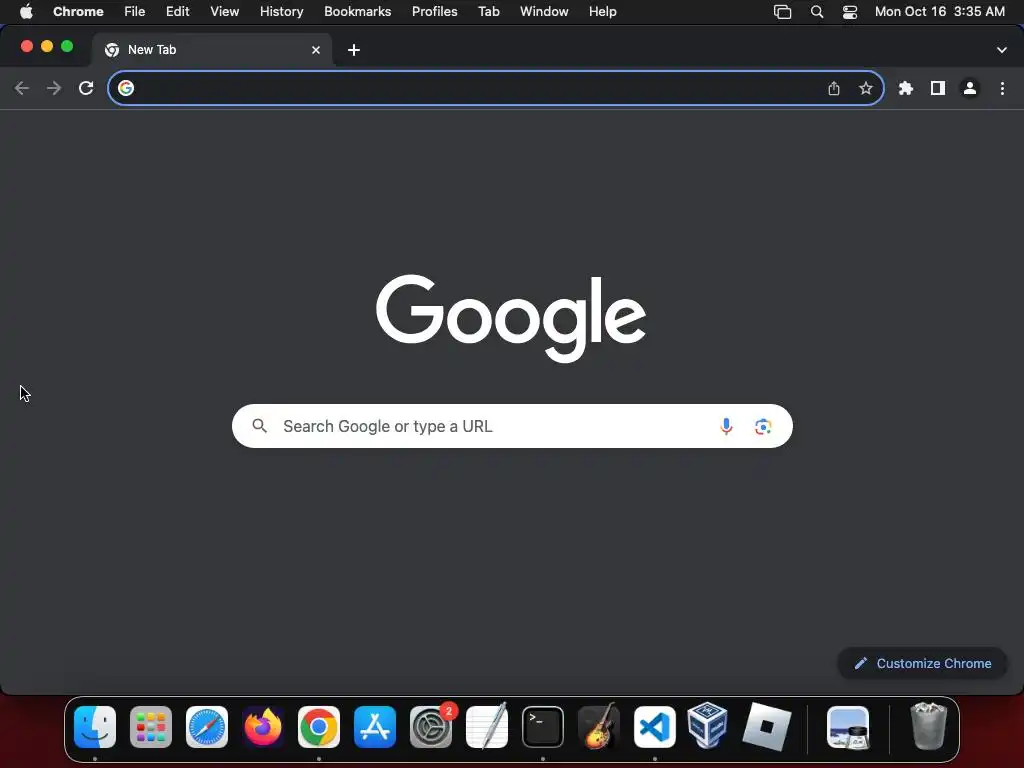
Task: Open the File menu
Action: 135,12
